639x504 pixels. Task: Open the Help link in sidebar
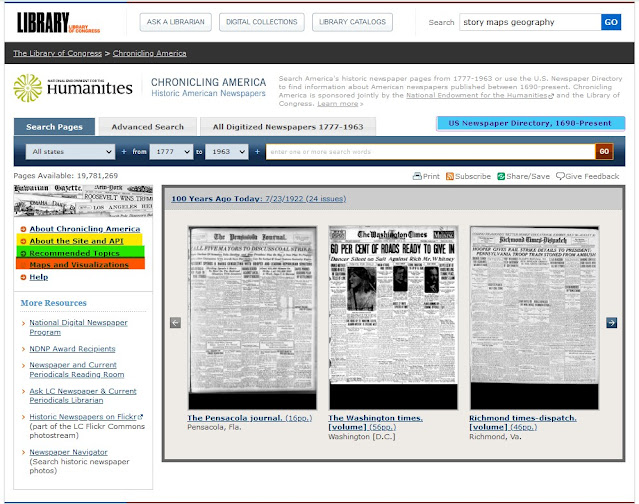(x=39, y=277)
